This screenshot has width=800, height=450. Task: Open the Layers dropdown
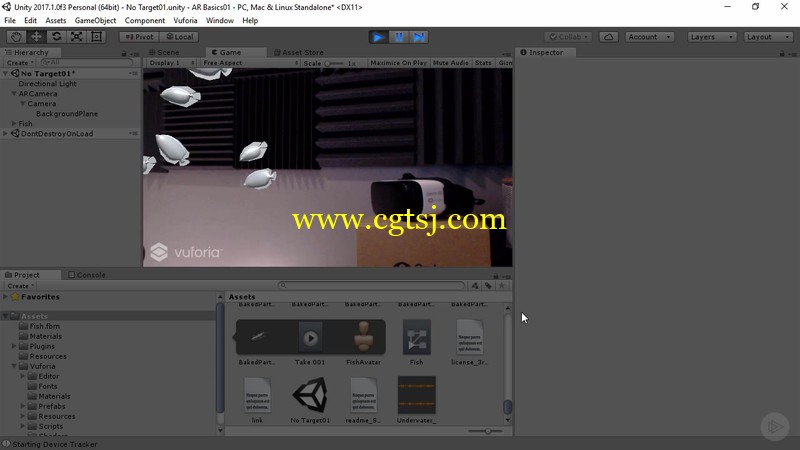pyautogui.click(x=711, y=37)
